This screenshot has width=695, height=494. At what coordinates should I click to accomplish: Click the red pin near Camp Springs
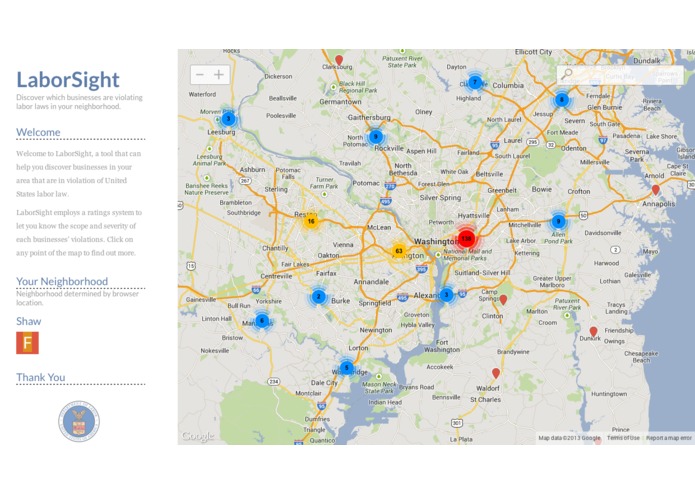tap(503, 300)
